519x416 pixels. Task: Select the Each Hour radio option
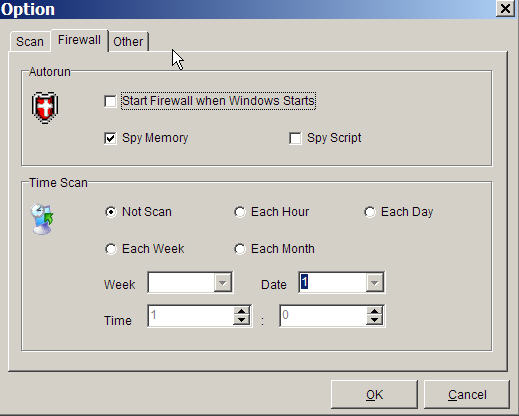click(240, 212)
